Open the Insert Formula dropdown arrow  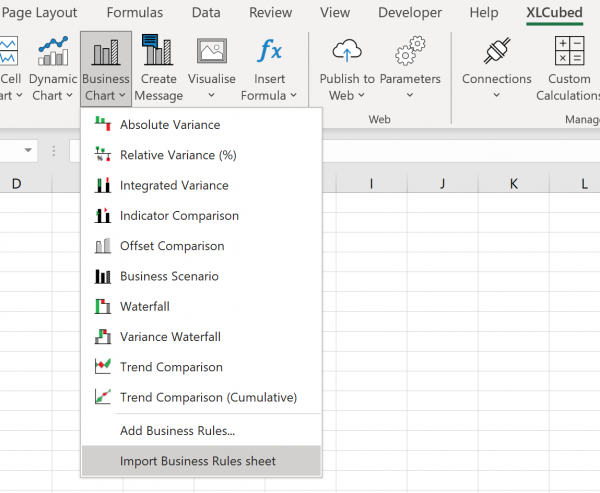293,95
